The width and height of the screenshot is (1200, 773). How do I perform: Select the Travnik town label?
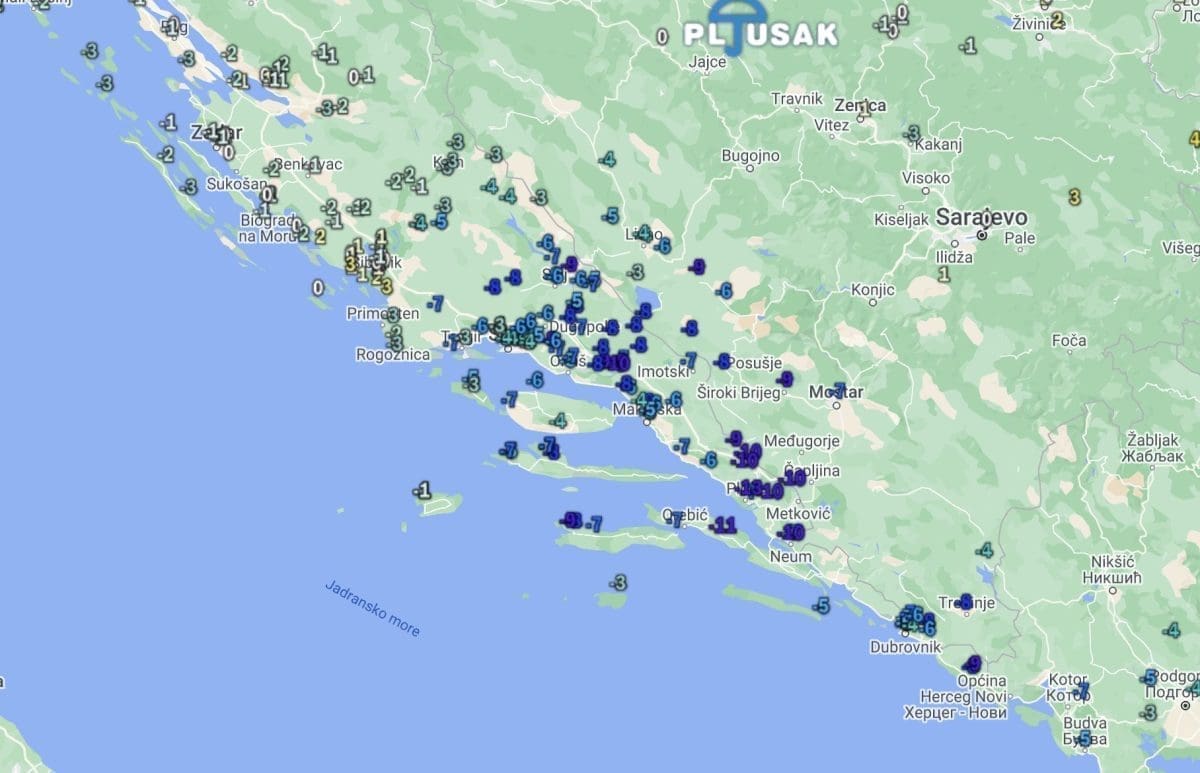[x=796, y=99]
